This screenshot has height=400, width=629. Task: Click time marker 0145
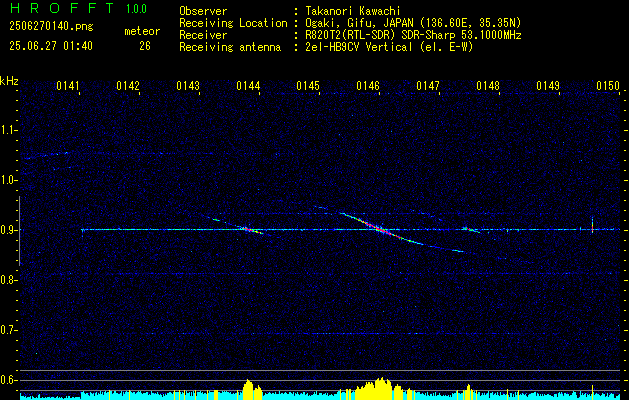coord(308,86)
